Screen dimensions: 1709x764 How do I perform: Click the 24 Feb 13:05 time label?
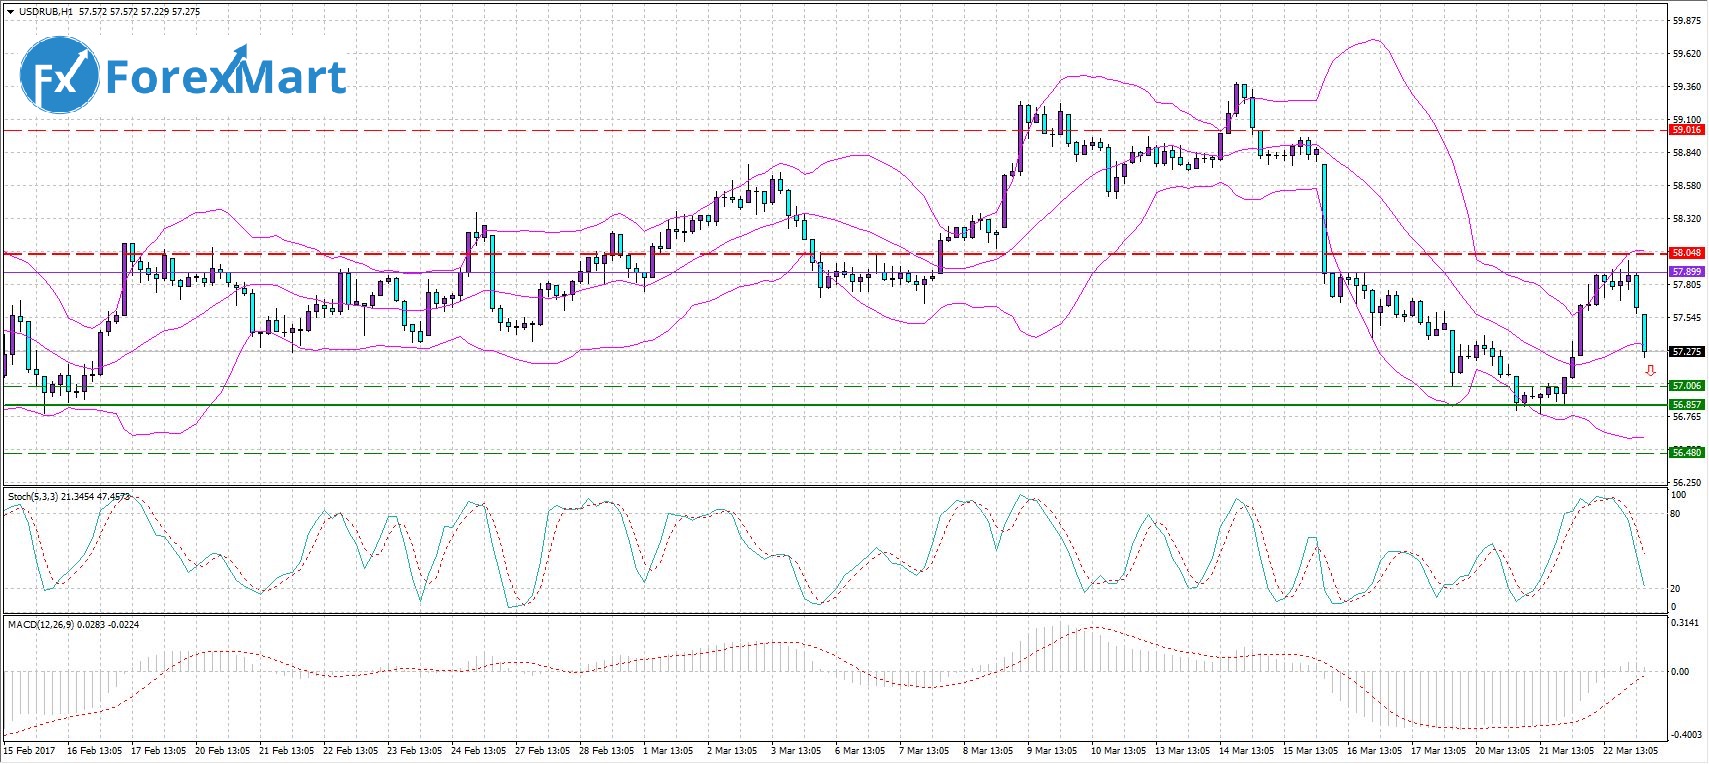pos(478,751)
